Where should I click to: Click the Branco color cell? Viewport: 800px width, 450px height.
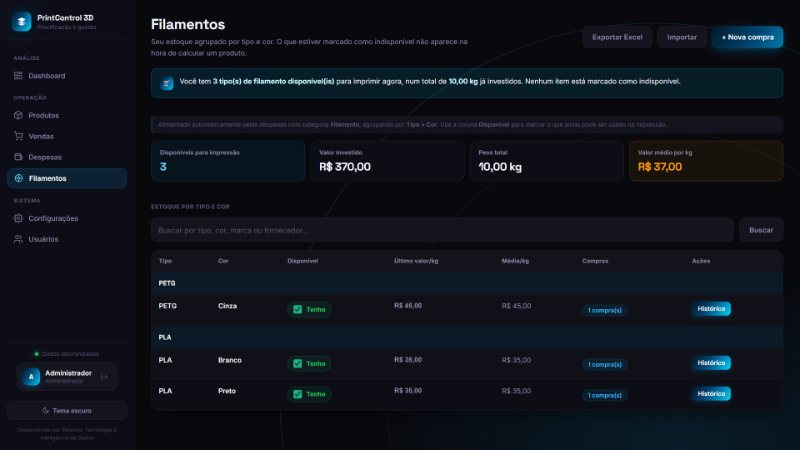click(x=230, y=360)
